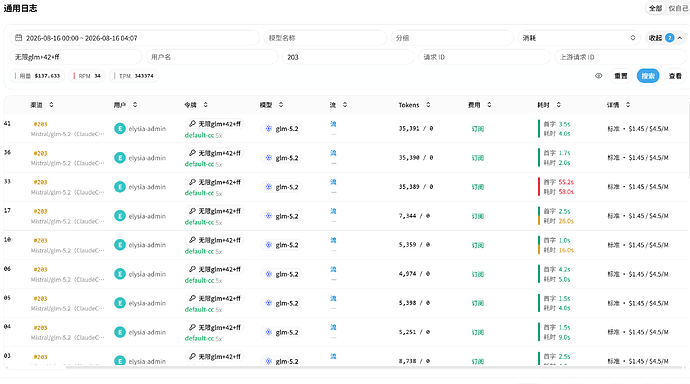Select the 全部 view tab
The height and width of the screenshot is (384, 690).
pos(655,8)
